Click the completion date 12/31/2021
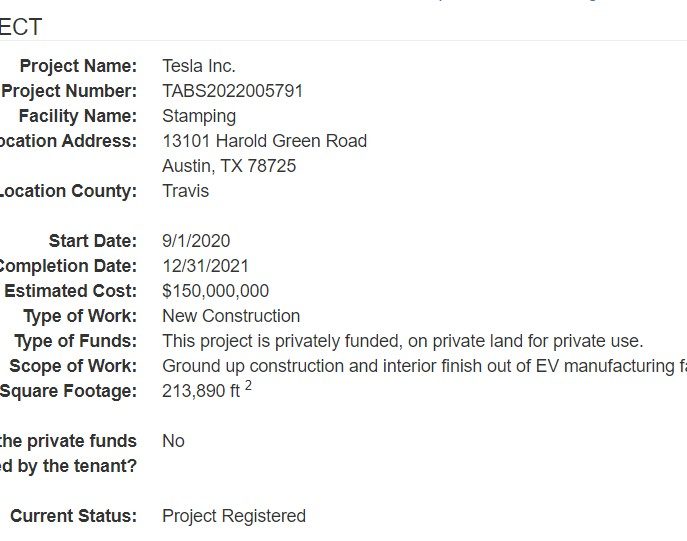687x541 pixels. click(205, 266)
